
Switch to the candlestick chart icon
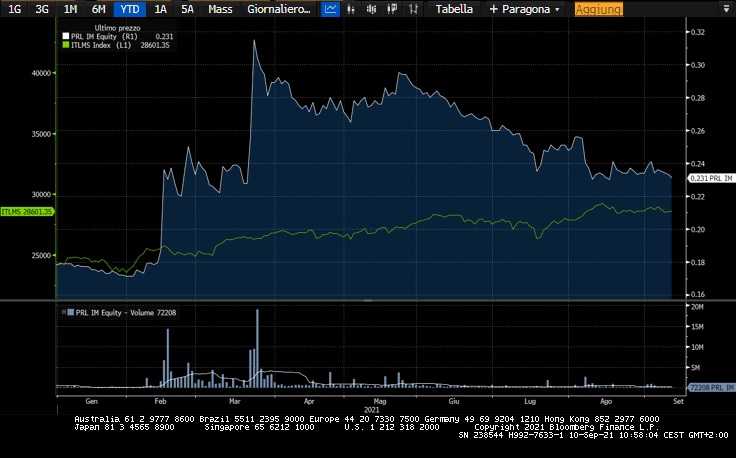point(371,9)
